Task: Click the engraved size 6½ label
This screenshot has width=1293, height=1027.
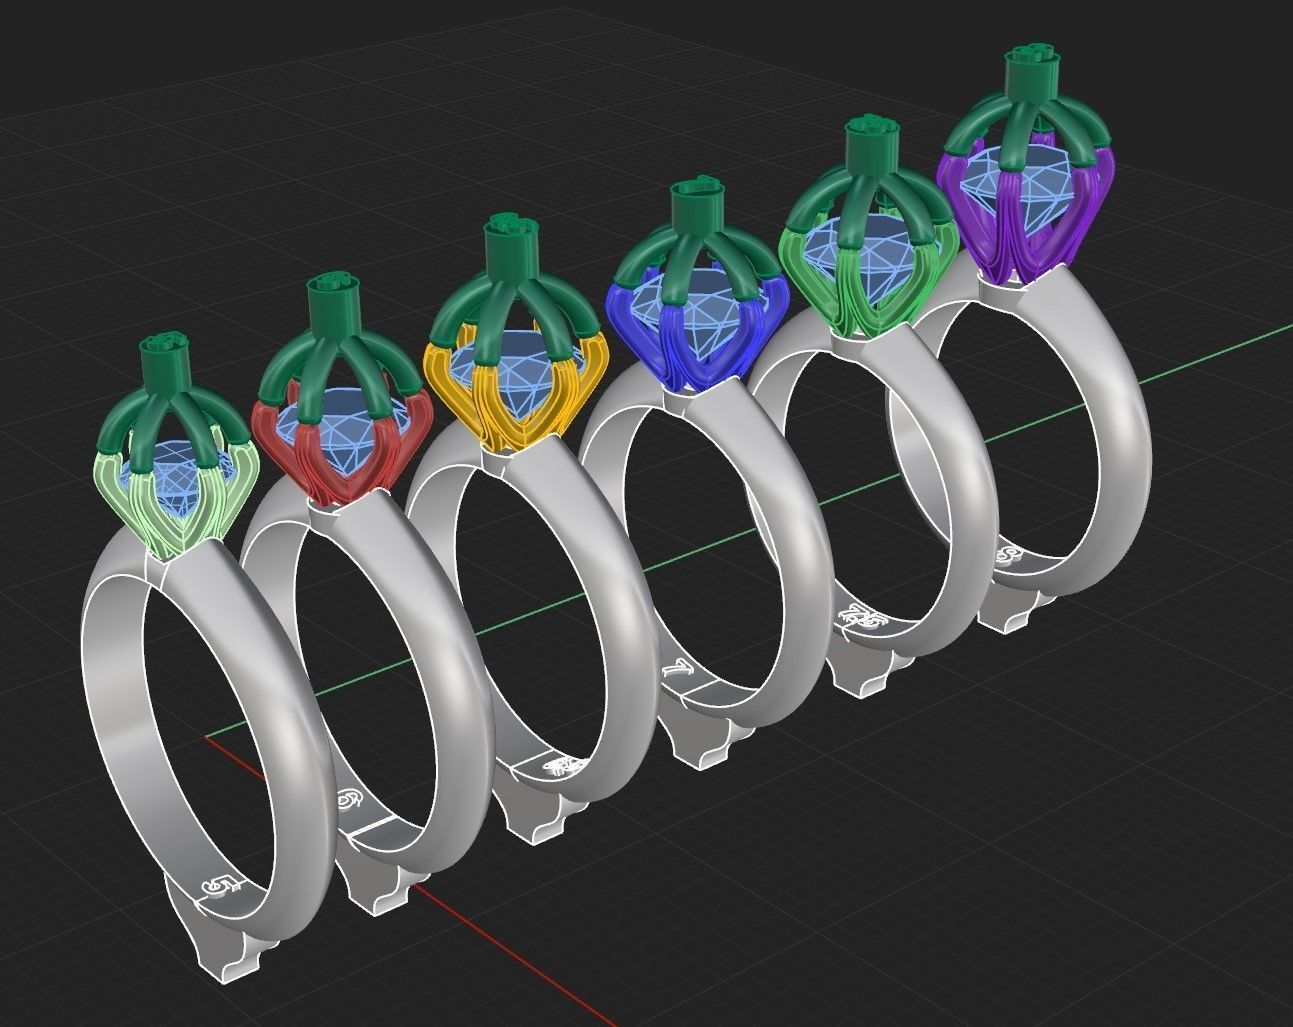Action: pos(563,766)
